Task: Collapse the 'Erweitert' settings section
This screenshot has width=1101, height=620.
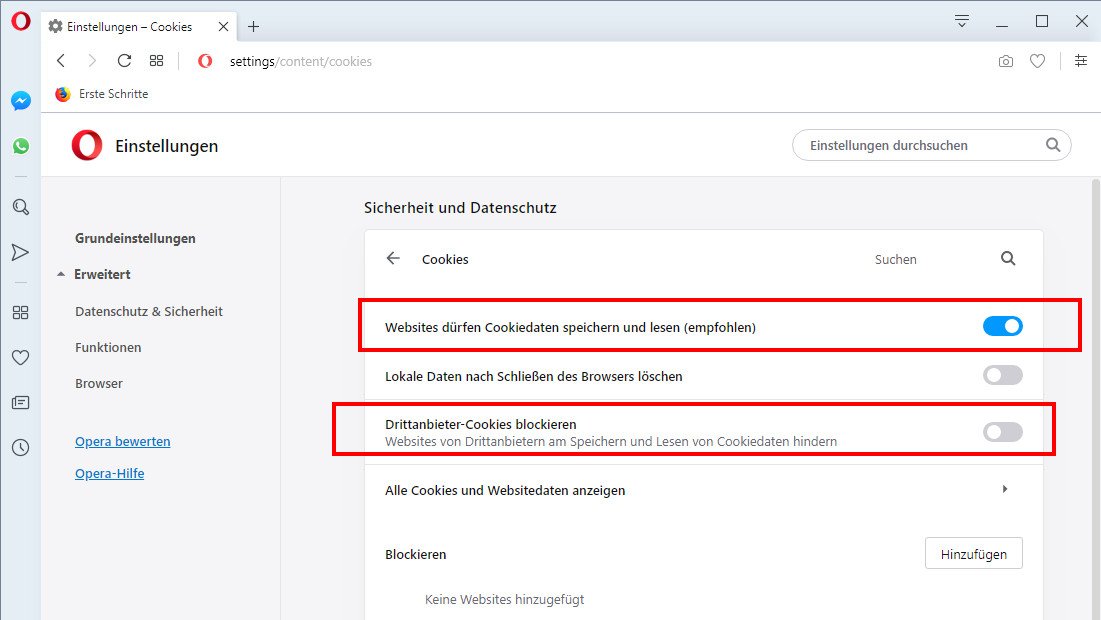Action: 102,274
